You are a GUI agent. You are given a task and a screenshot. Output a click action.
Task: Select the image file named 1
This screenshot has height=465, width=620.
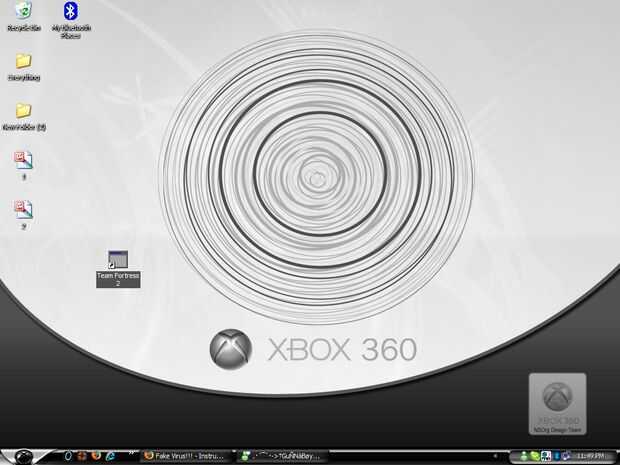(24, 166)
